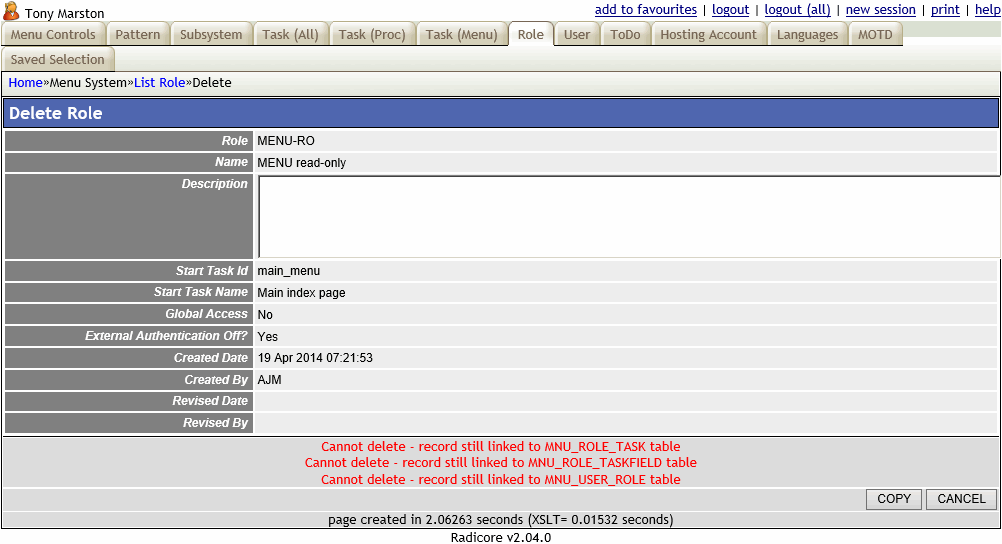
Task: Open the Languages tab
Action: tap(807, 35)
